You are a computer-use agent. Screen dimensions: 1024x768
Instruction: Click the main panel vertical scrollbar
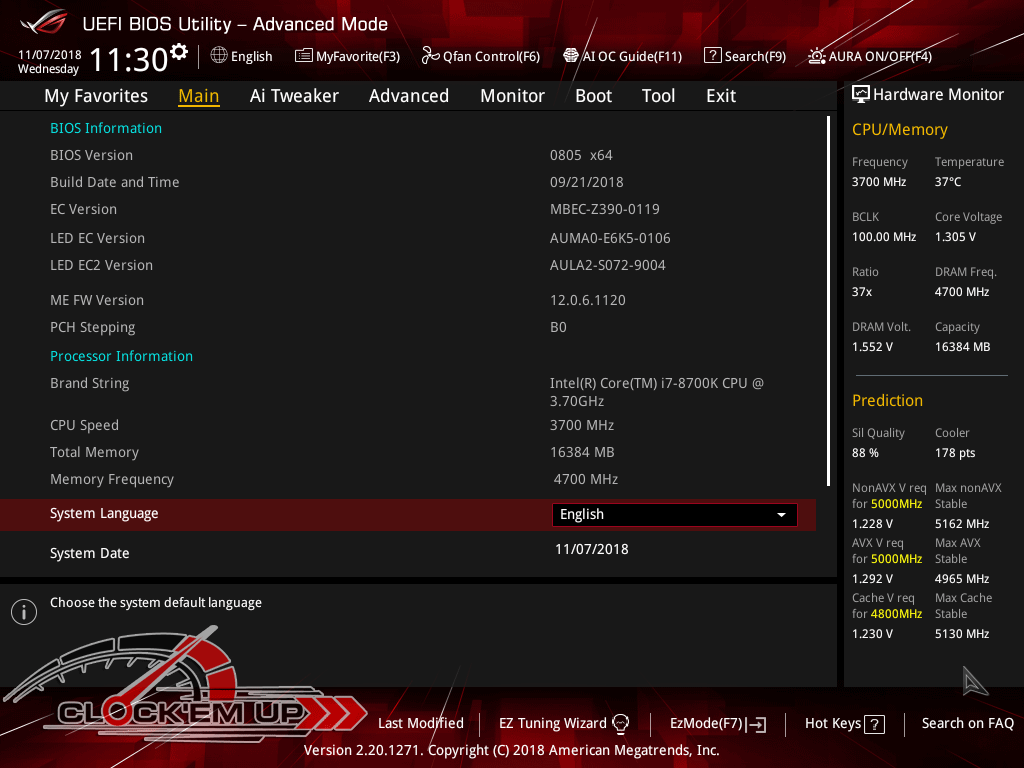point(828,300)
